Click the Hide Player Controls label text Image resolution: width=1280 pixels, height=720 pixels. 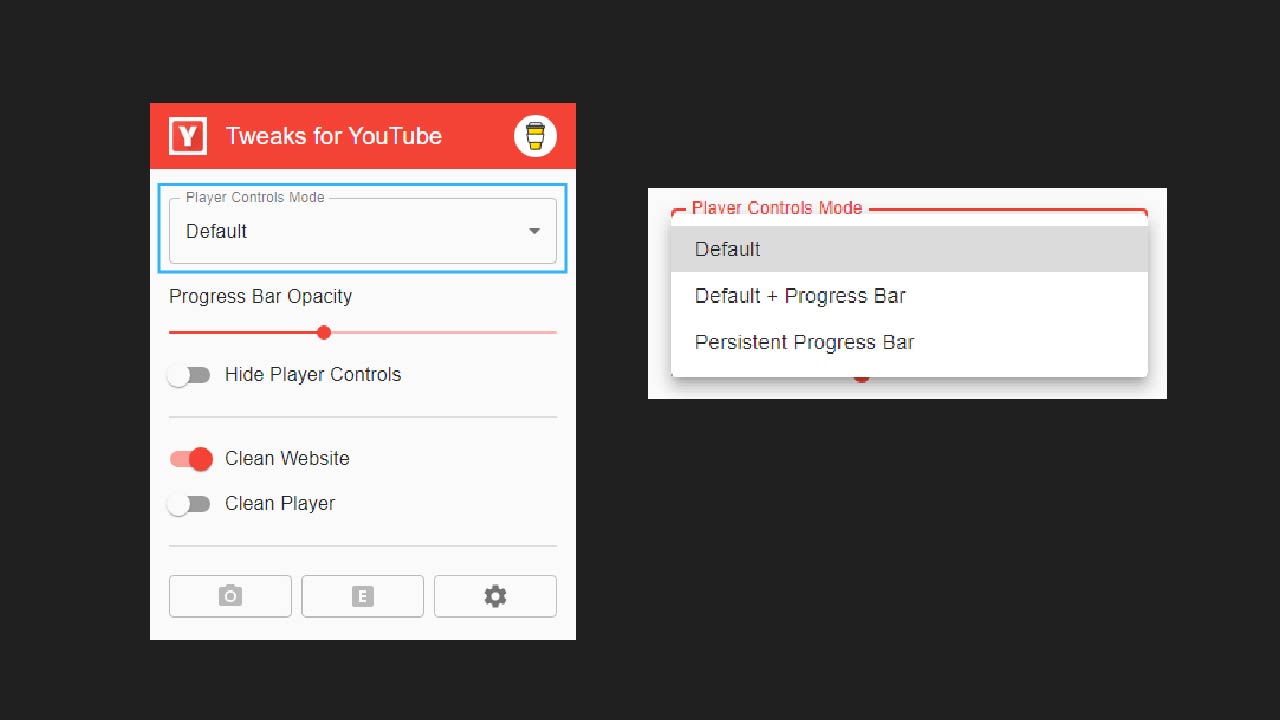point(313,375)
